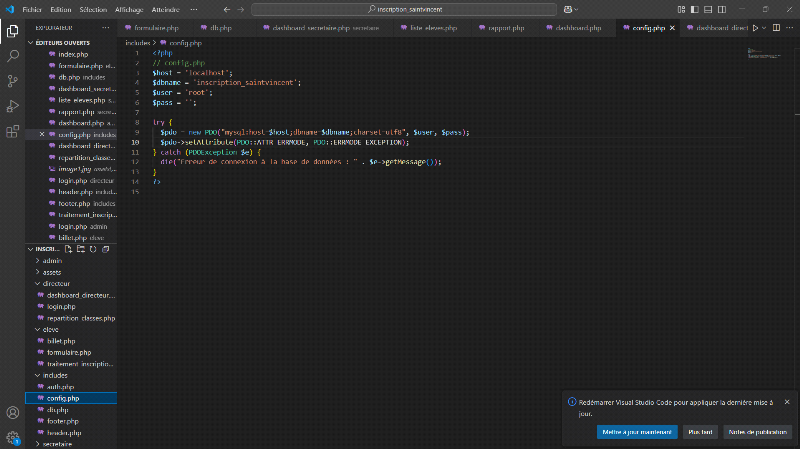The height and width of the screenshot is (449, 800).
Task: Open the Source Control view
Action: tap(13, 81)
